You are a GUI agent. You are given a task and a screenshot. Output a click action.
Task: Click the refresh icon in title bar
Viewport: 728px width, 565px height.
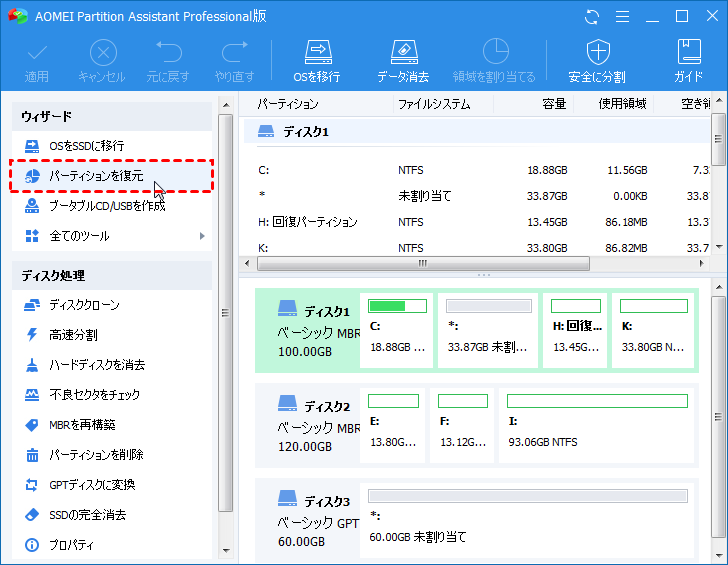pyautogui.click(x=592, y=17)
